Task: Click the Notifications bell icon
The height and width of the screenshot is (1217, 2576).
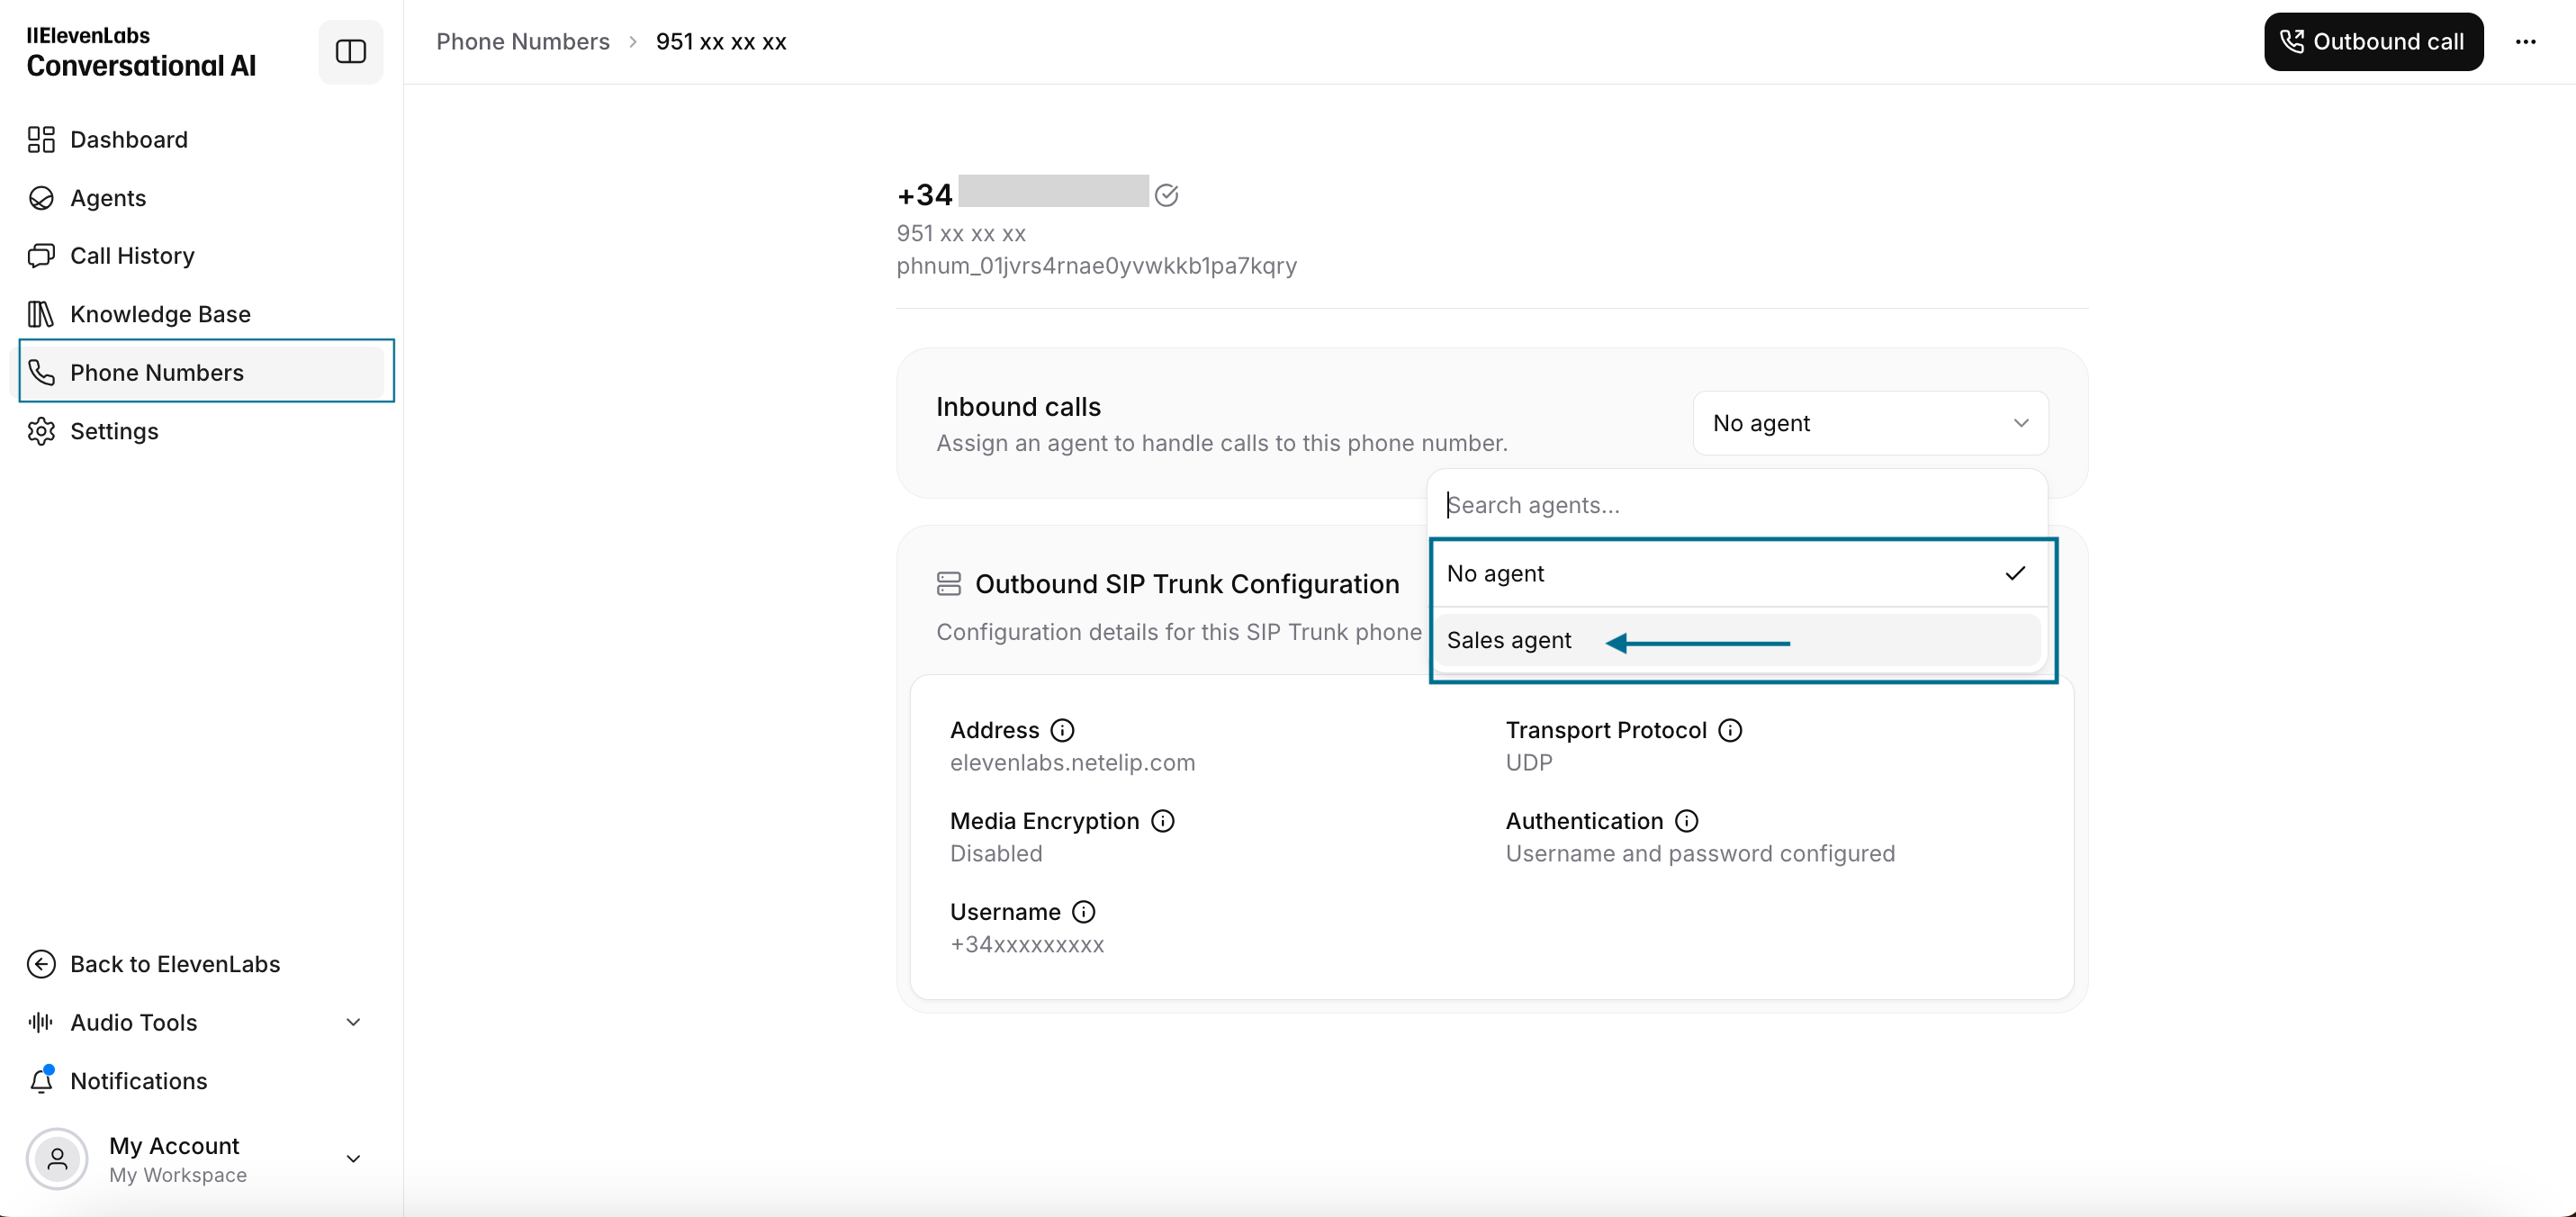Action: click(x=41, y=1080)
